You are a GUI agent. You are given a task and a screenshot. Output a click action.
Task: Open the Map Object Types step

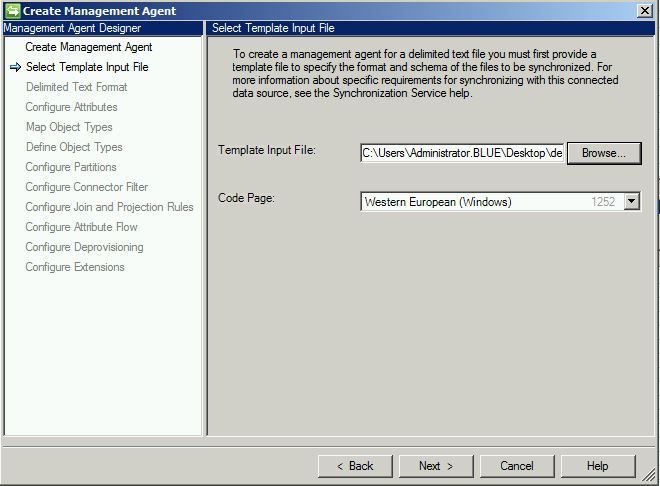click(69, 127)
